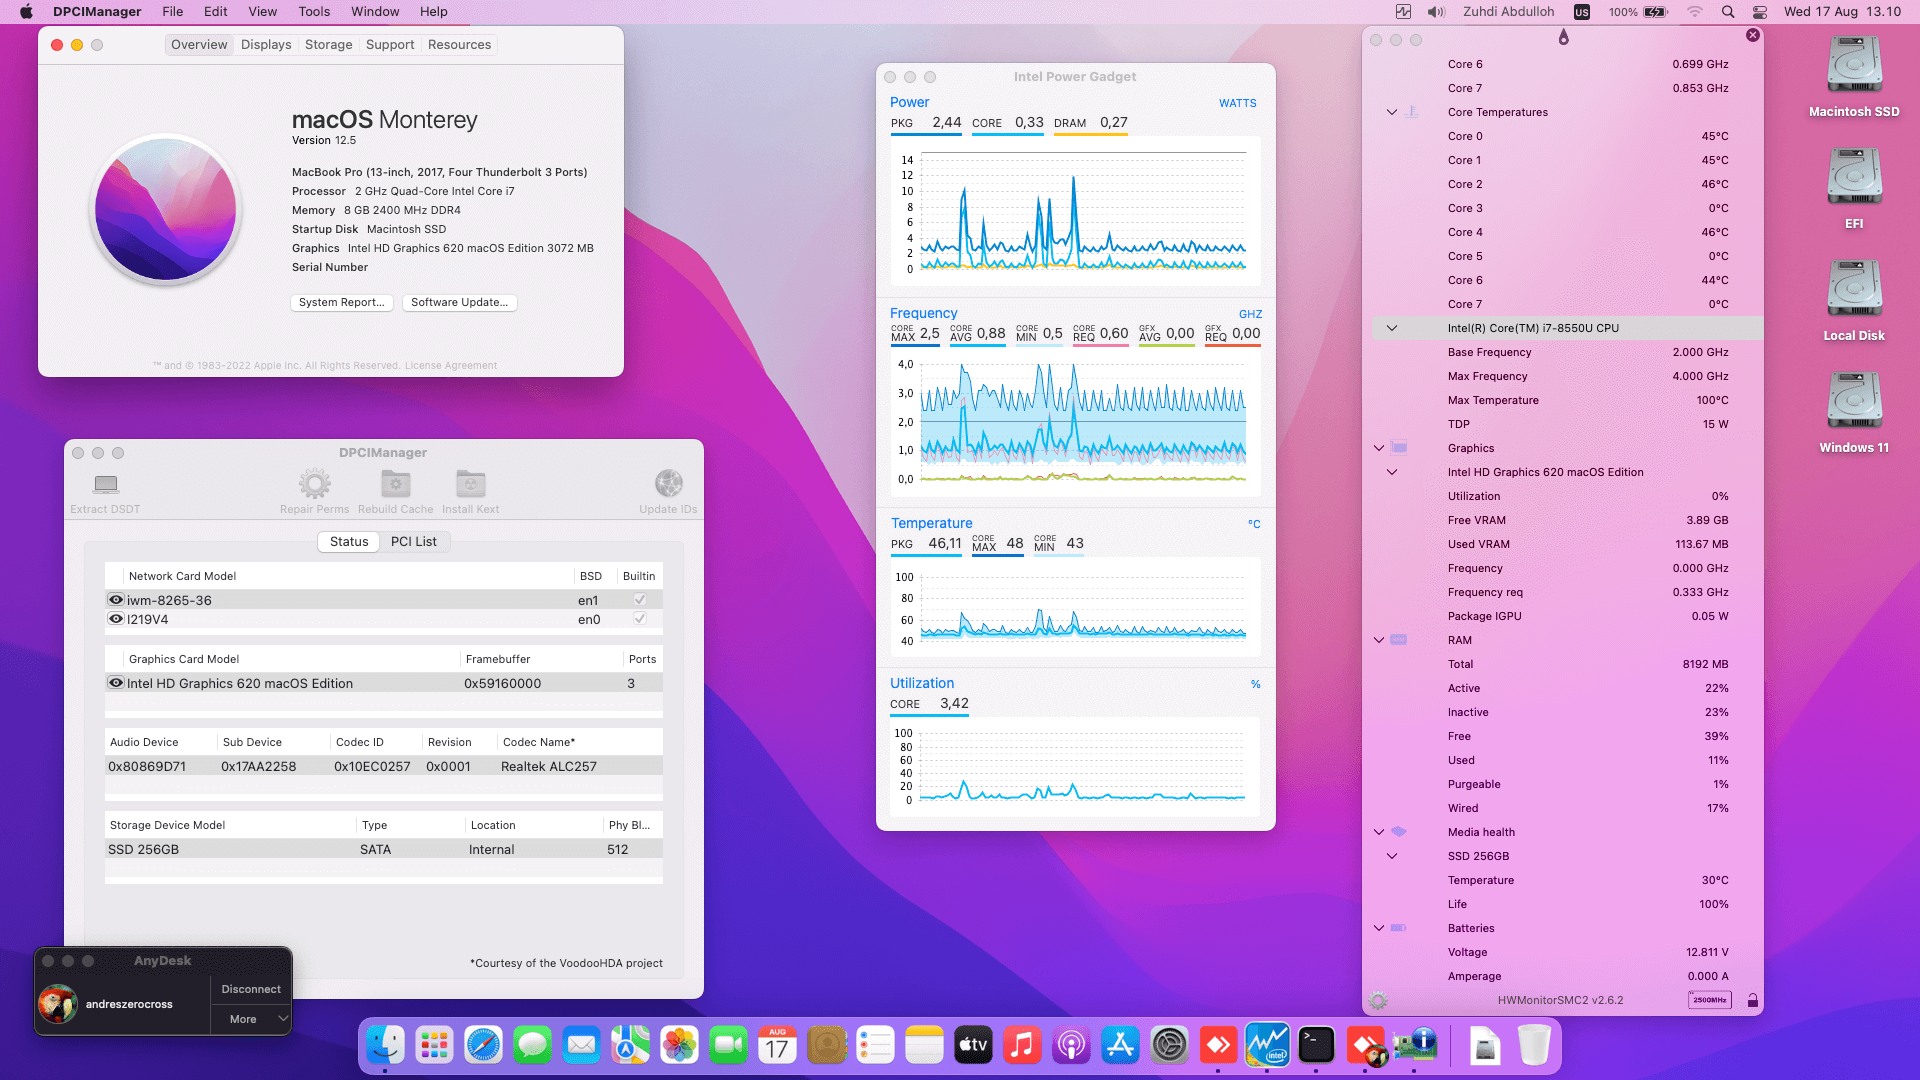Select the Storage tab in About This Mac
The width and height of the screenshot is (1920, 1080).
coord(328,45)
